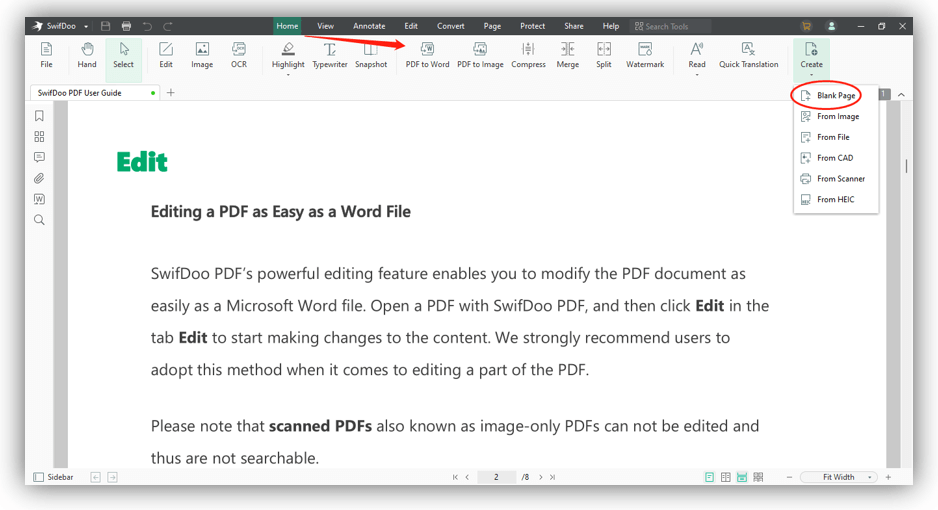Open the Bookmarks sidebar panel
Screen dimensions: 938x510
(x=39, y=115)
